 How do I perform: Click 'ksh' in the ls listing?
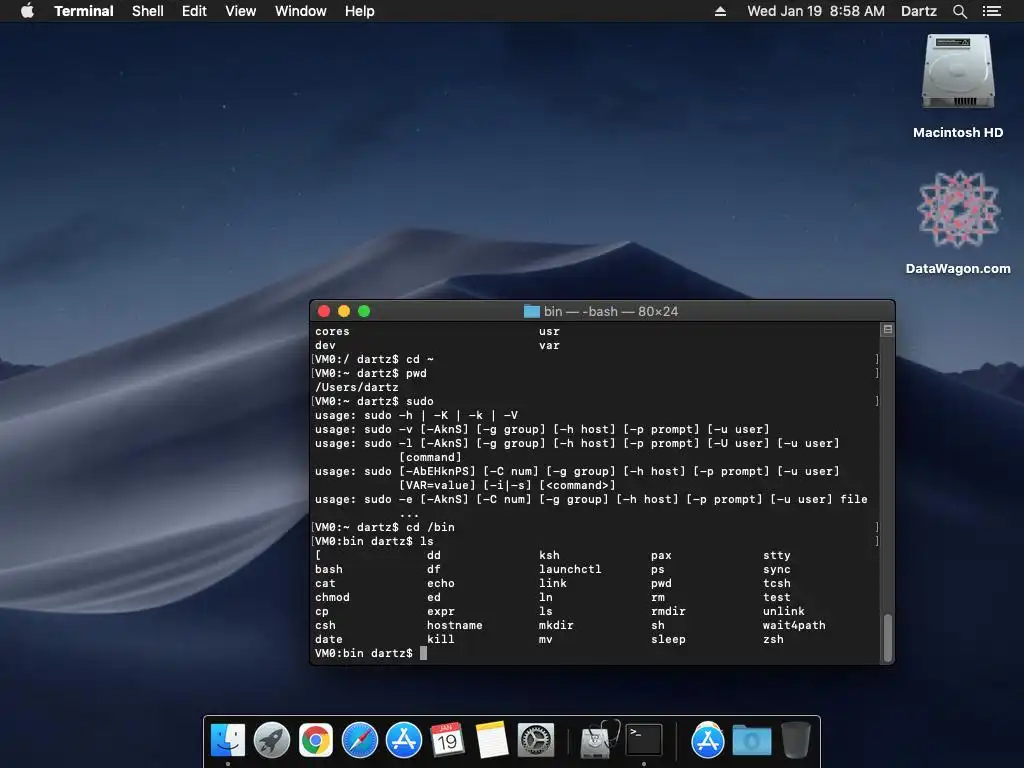pyautogui.click(x=549, y=556)
